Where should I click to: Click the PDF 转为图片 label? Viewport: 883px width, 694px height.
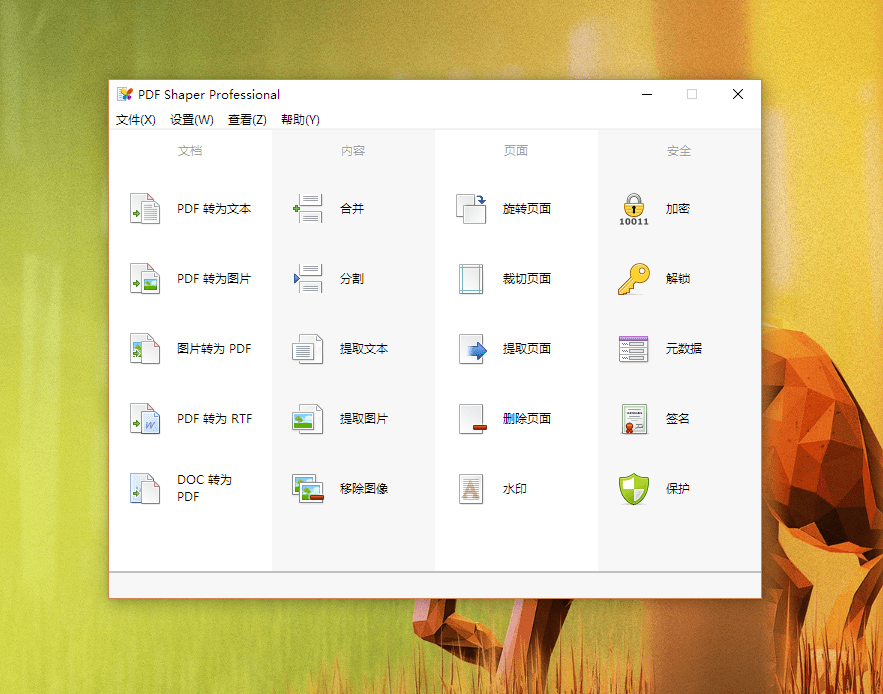(214, 278)
